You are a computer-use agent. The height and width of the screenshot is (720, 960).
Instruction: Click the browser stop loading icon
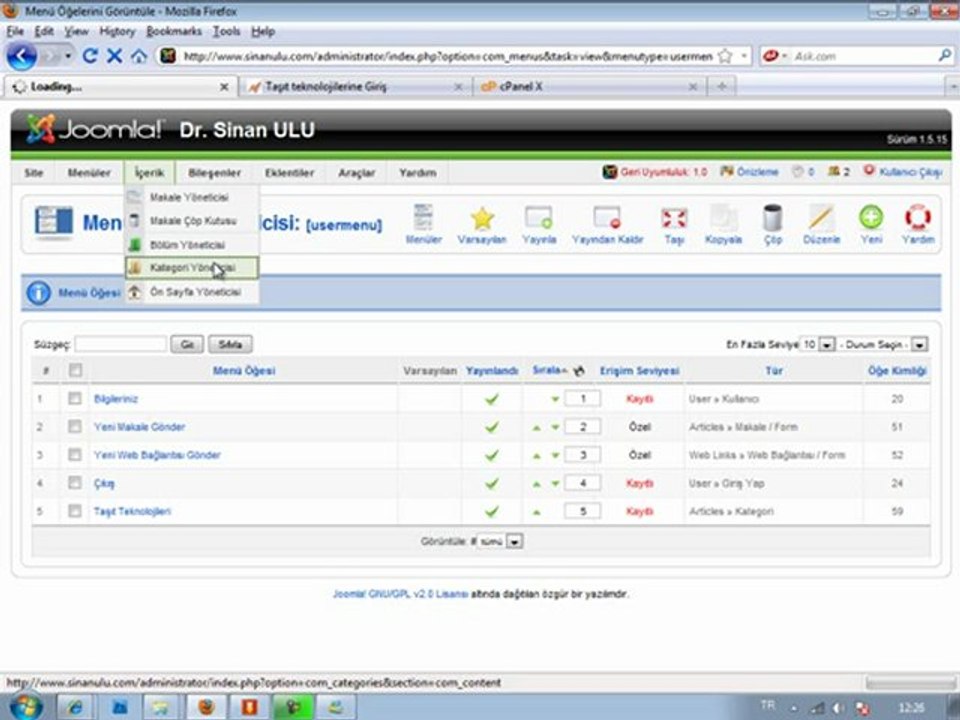coord(114,56)
